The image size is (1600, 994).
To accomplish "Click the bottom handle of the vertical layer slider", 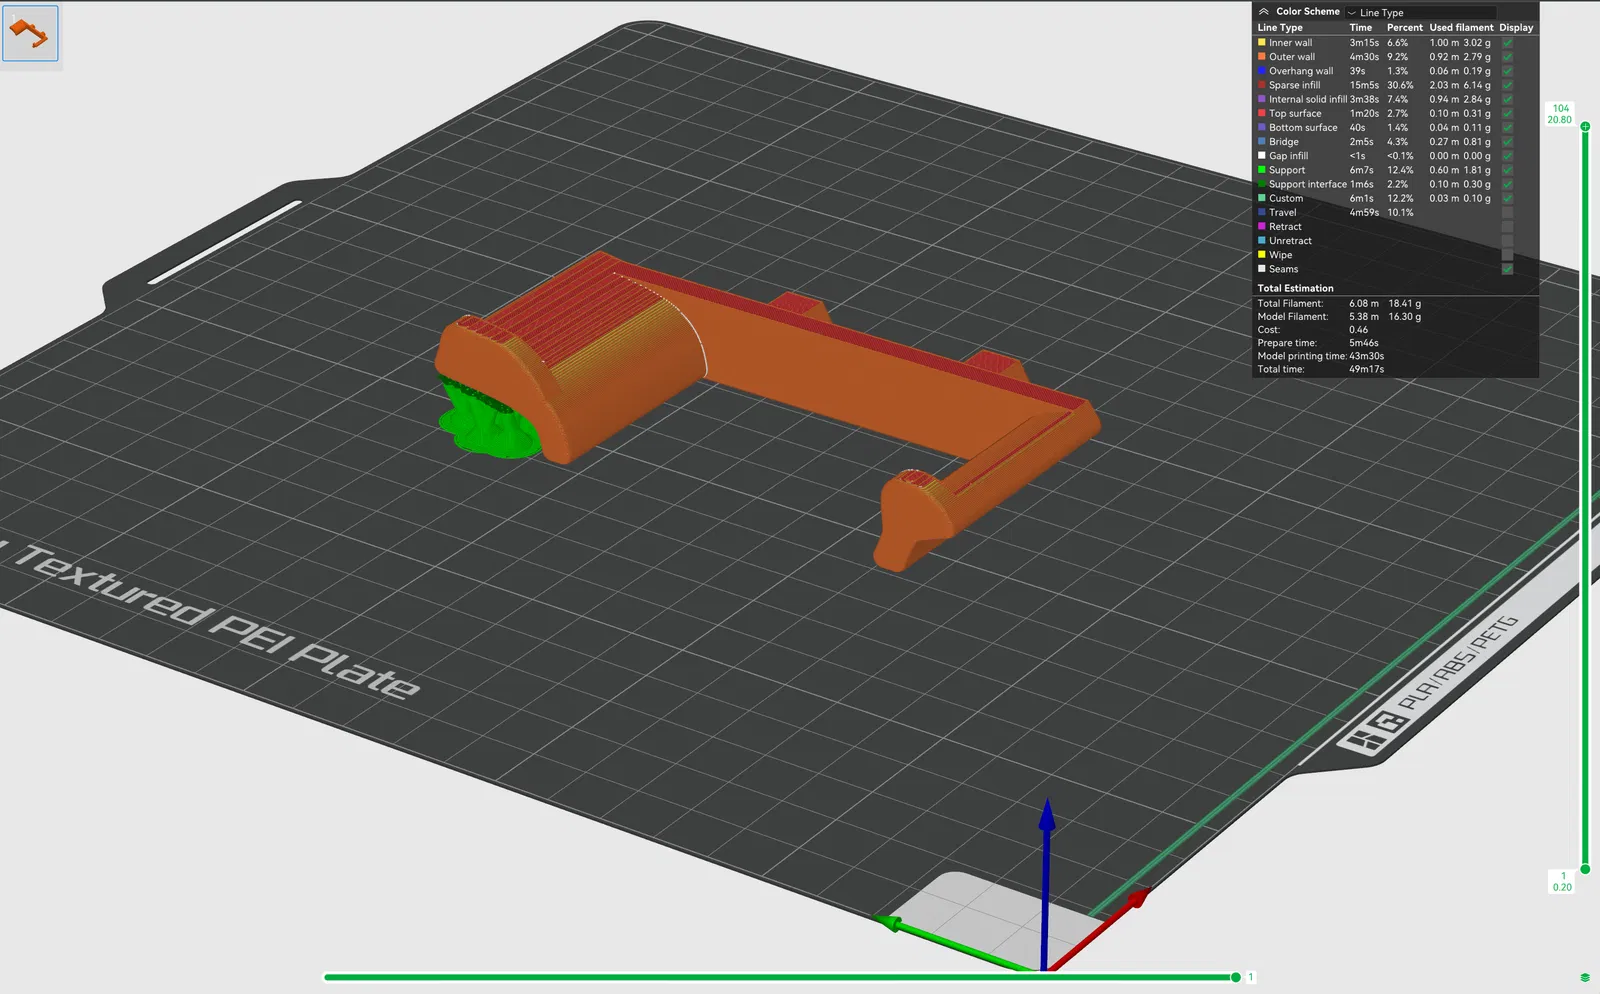I will tap(1585, 869).
